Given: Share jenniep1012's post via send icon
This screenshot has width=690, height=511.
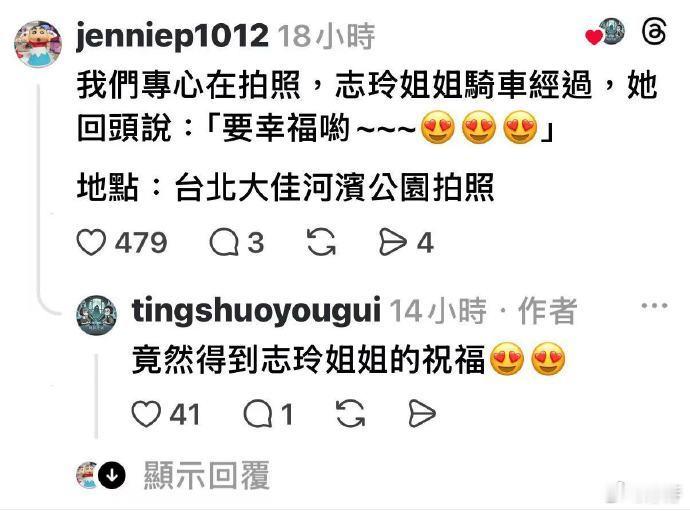Looking at the screenshot, I should tap(393, 243).
